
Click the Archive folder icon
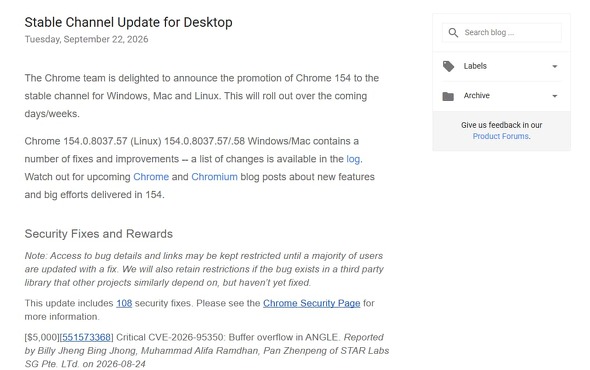[448, 96]
